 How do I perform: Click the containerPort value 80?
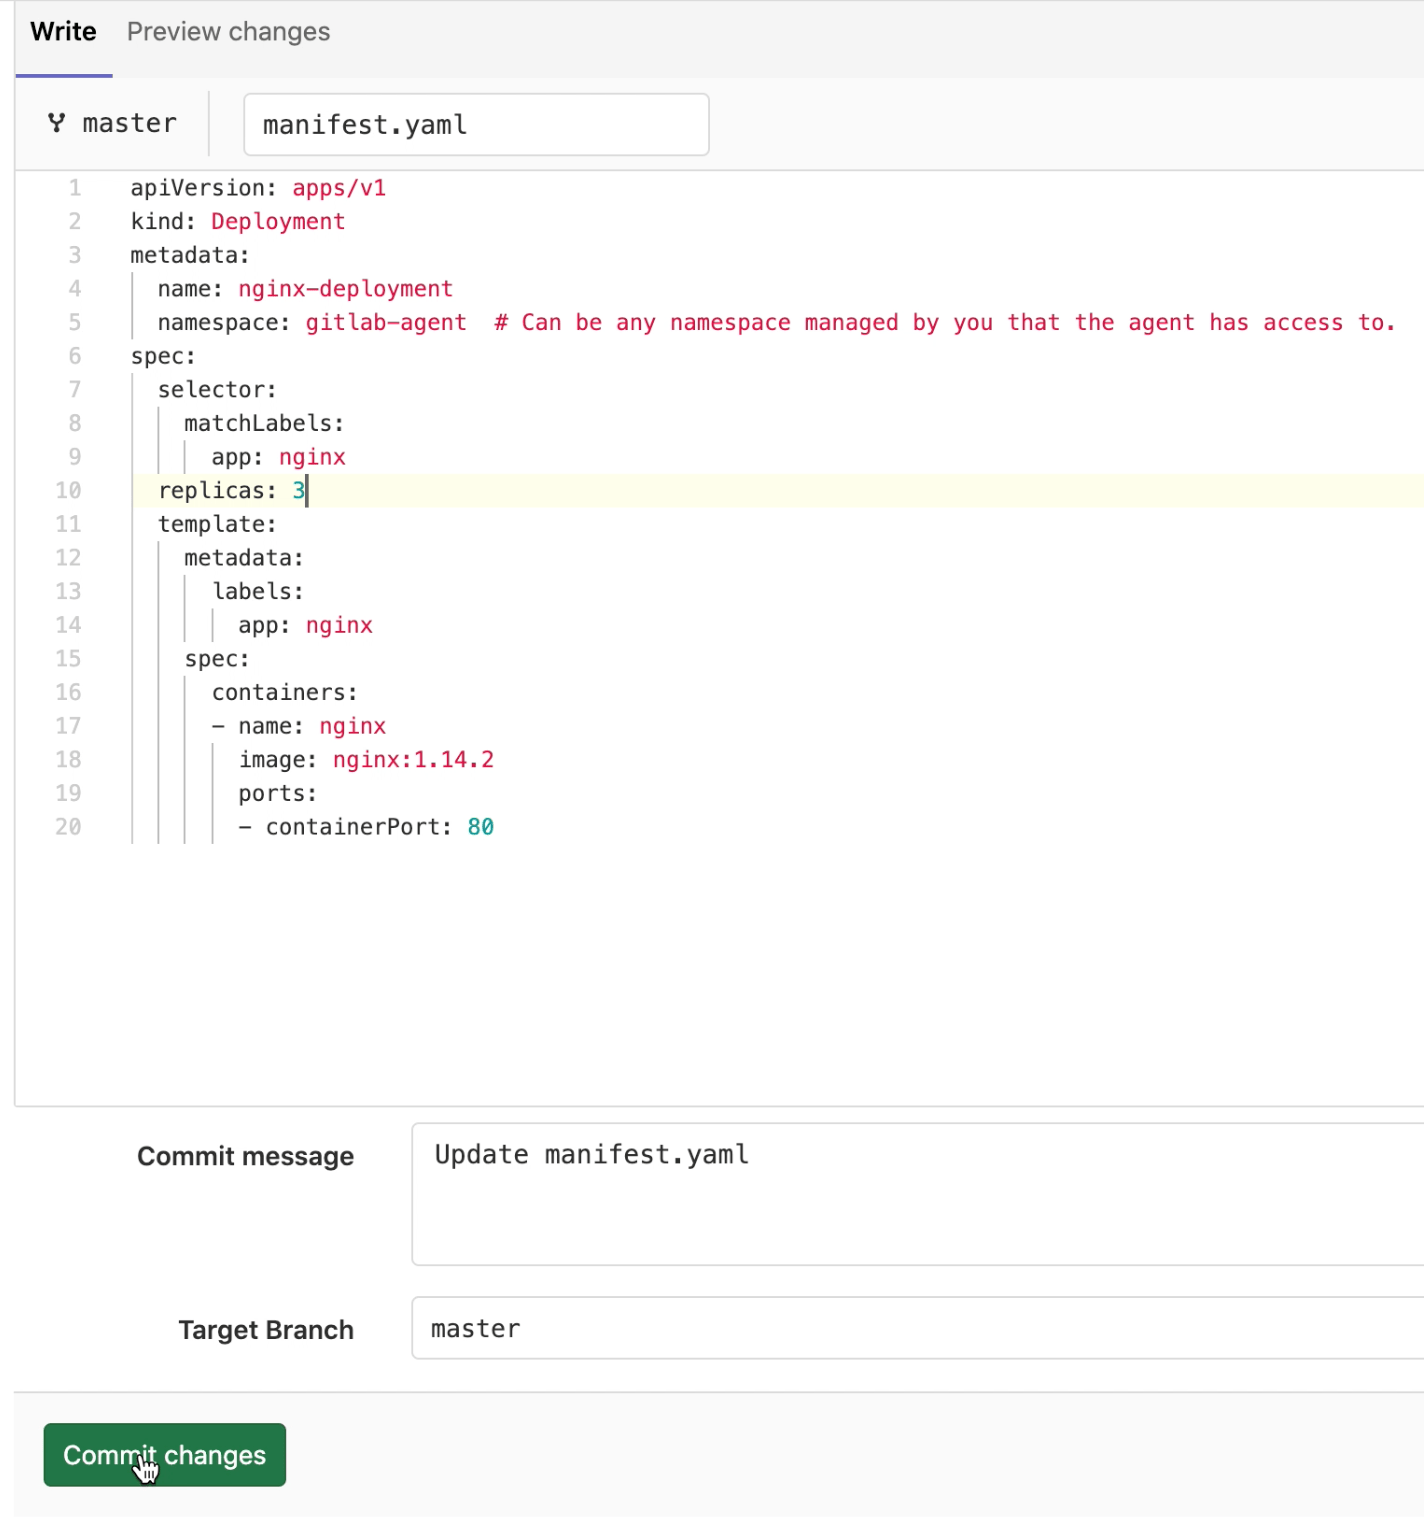coord(482,826)
